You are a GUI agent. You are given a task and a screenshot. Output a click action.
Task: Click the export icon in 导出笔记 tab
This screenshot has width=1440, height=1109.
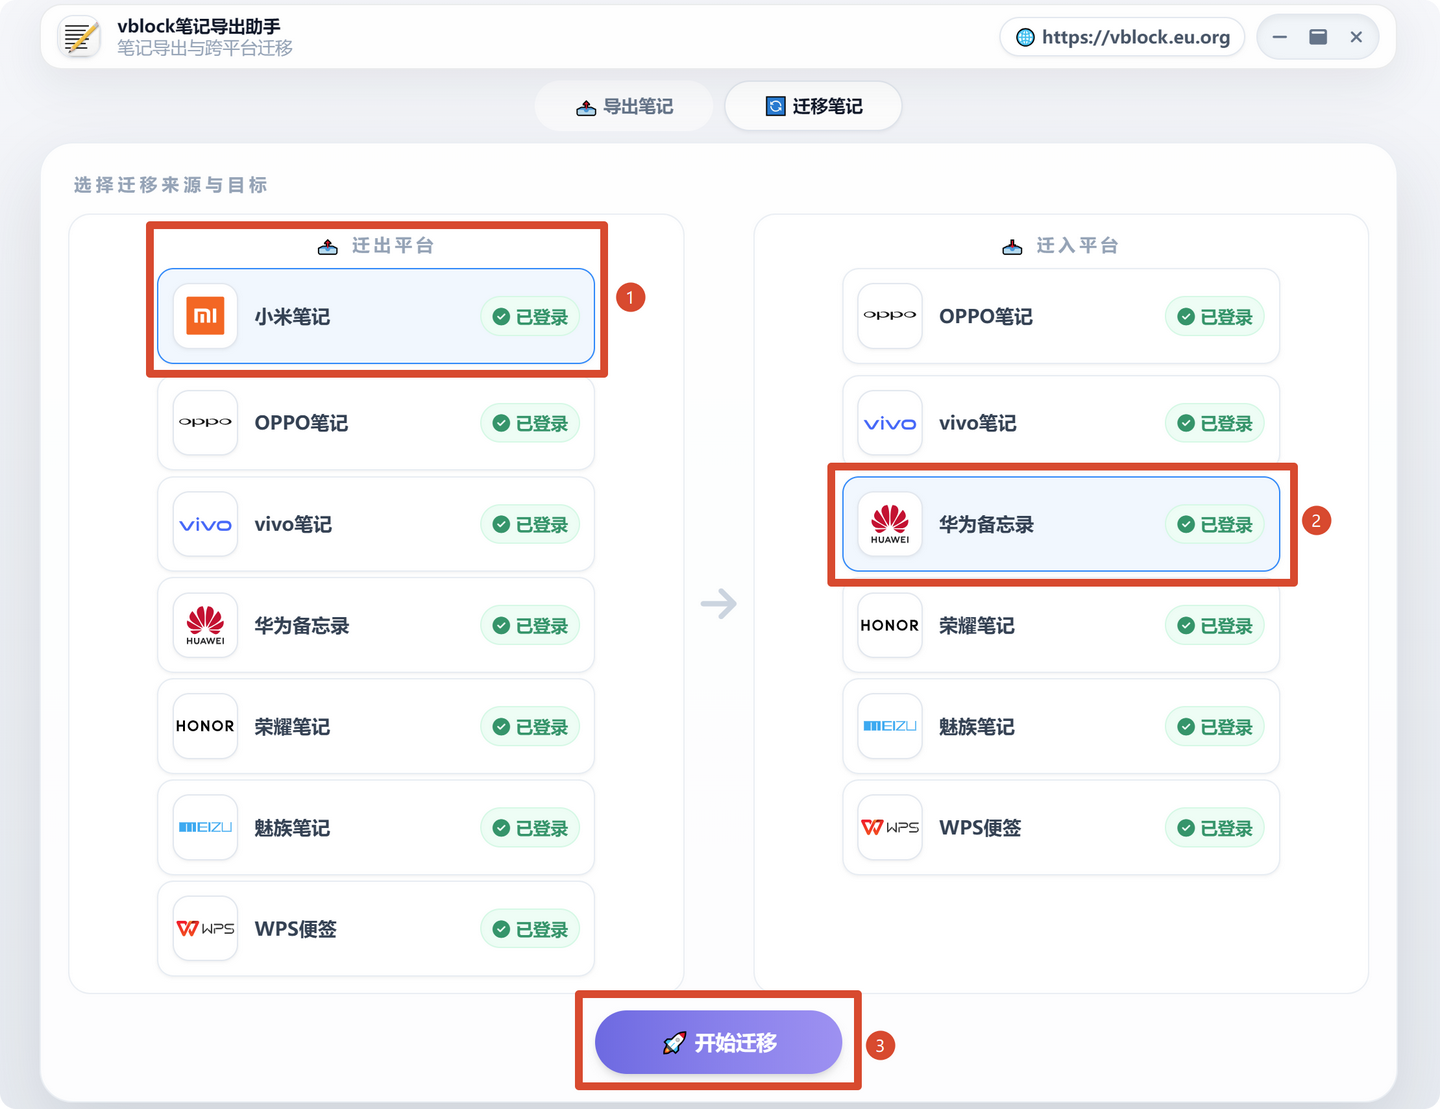click(x=586, y=107)
